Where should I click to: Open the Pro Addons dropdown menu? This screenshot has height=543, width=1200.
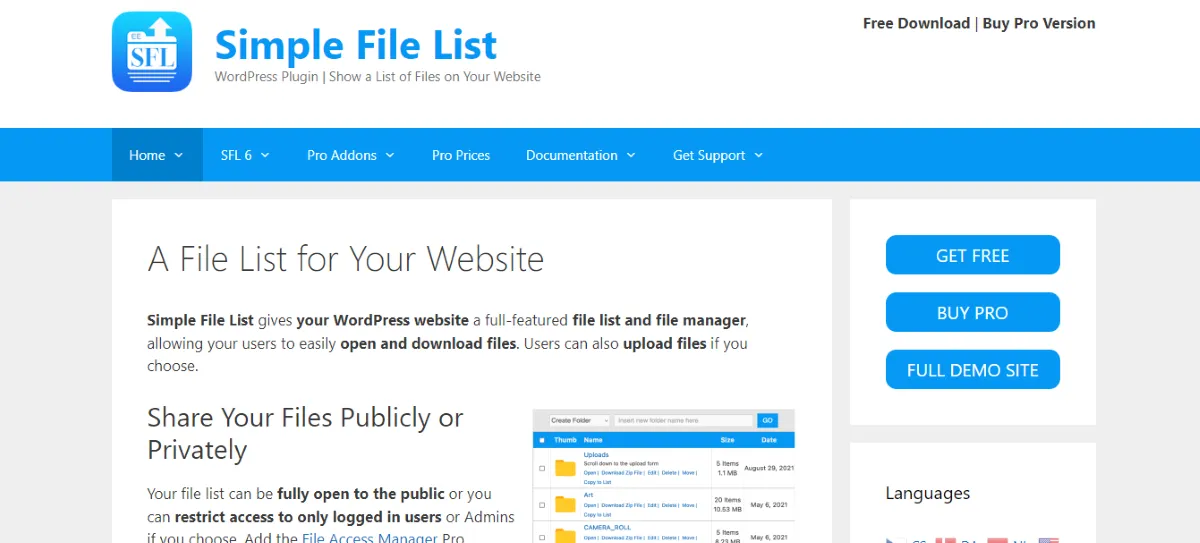coord(350,155)
